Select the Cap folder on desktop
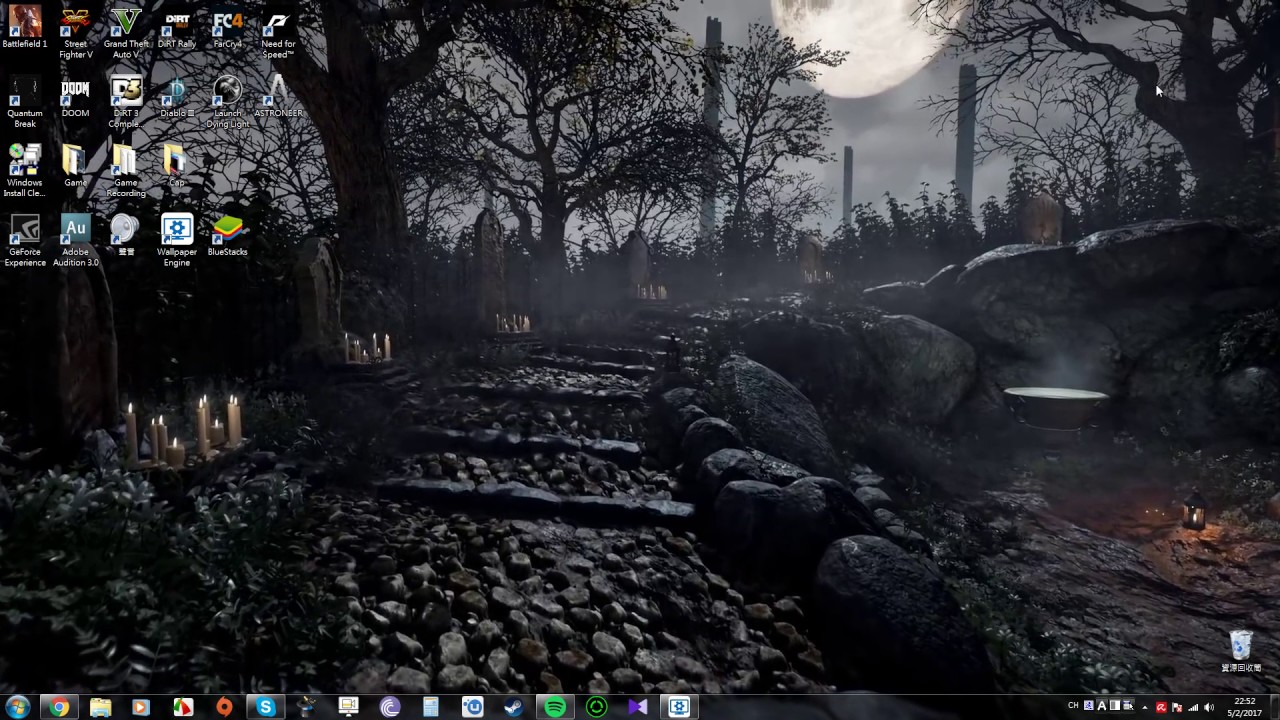 coord(177,166)
